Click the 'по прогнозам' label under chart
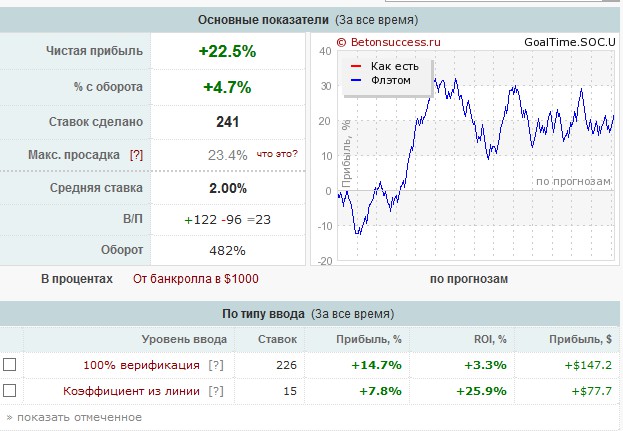Viewport: 623px width, 431px height. click(469, 279)
